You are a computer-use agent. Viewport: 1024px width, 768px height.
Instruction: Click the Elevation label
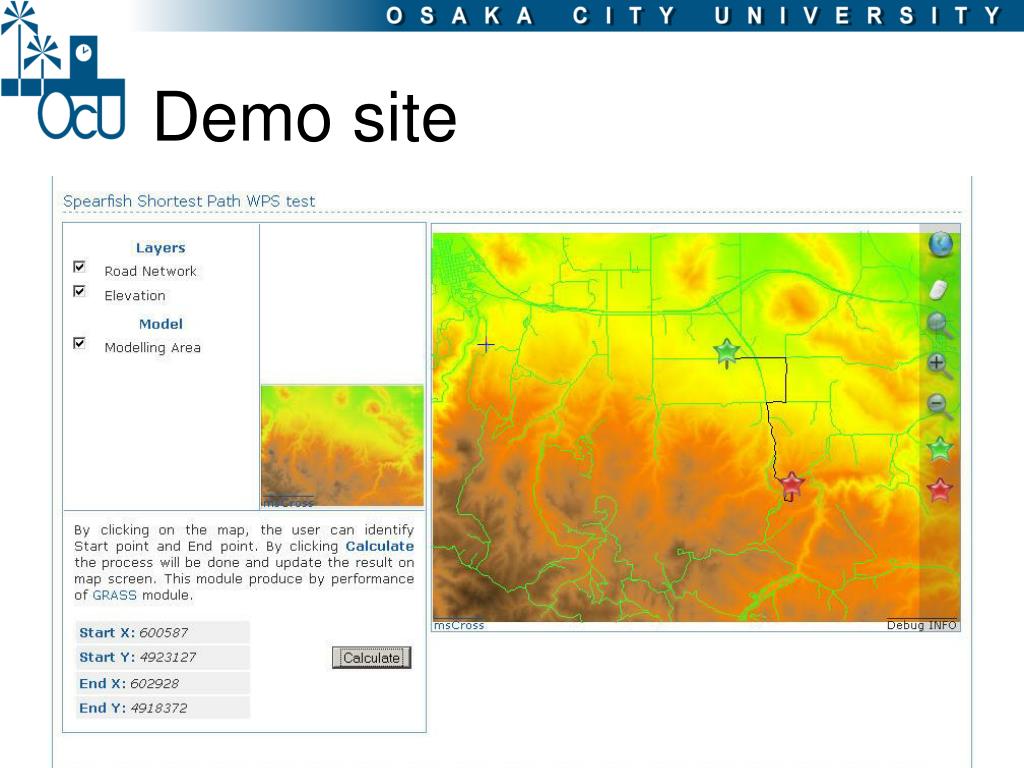tap(135, 295)
